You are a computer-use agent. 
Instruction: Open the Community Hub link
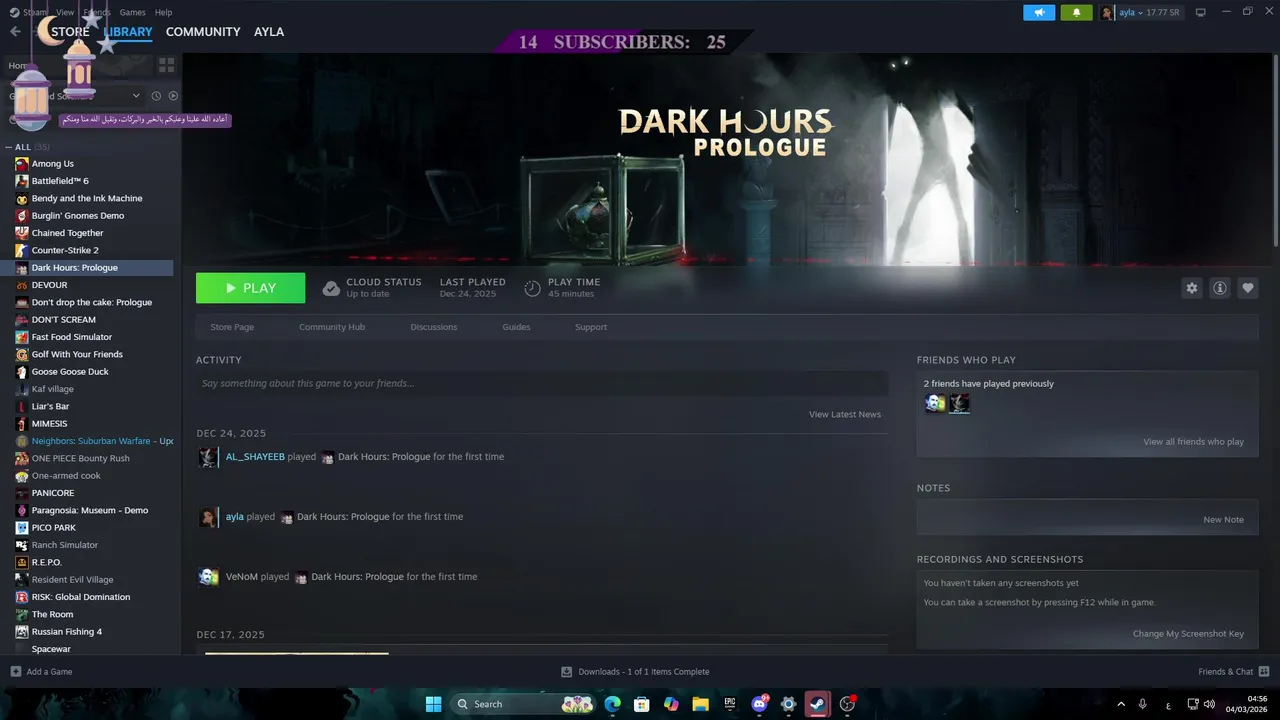click(332, 327)
